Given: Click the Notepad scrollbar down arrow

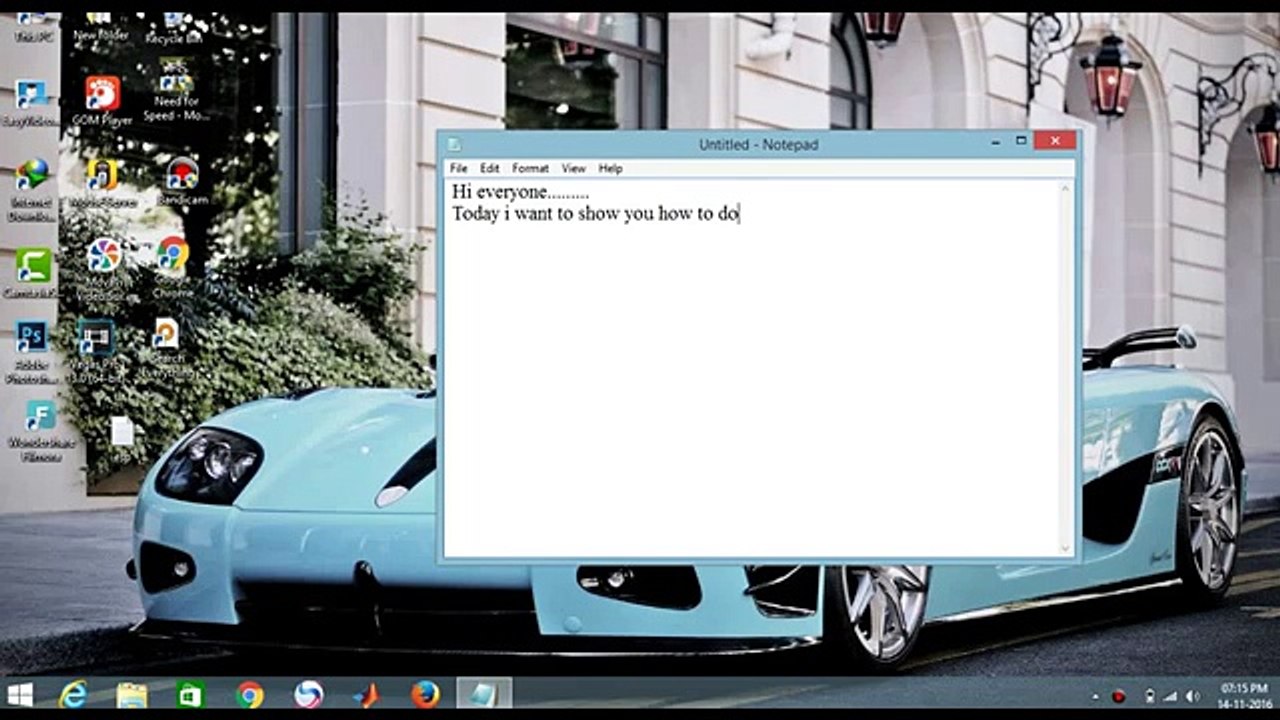Looking at the screenshot, I should coord(1065,548).
